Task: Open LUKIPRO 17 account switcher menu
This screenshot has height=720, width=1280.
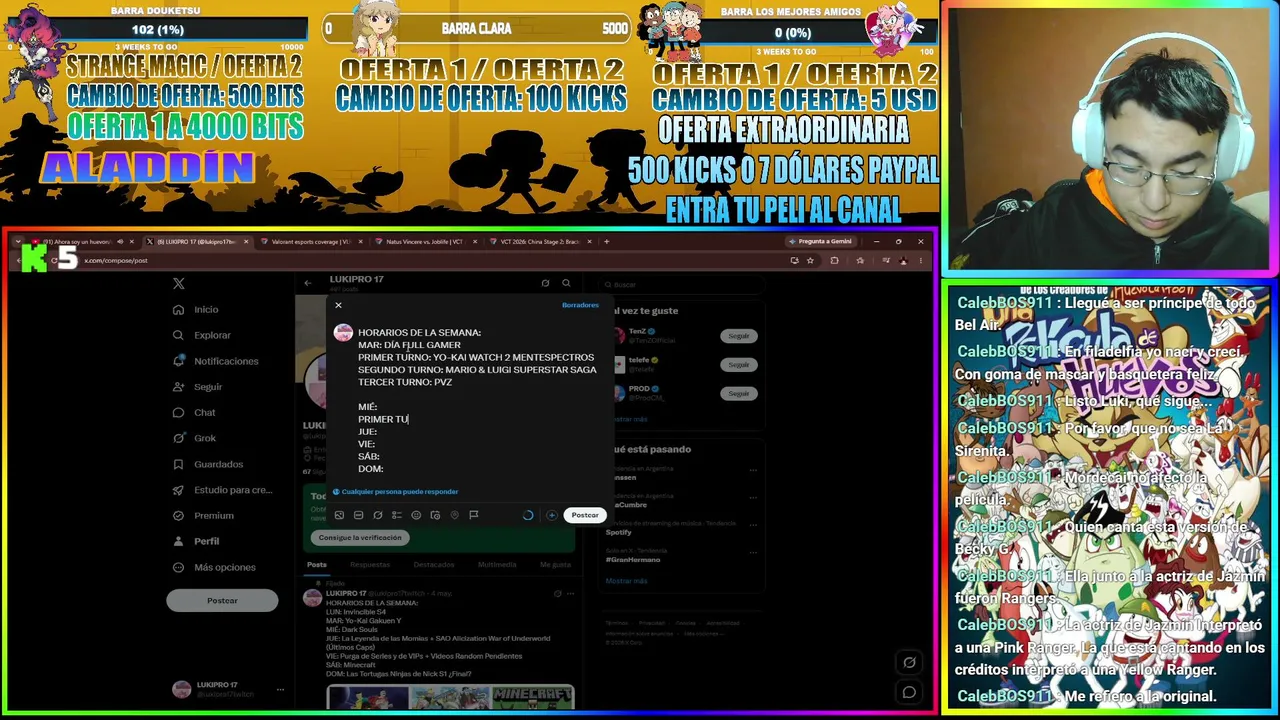Action: pos(228,689)
